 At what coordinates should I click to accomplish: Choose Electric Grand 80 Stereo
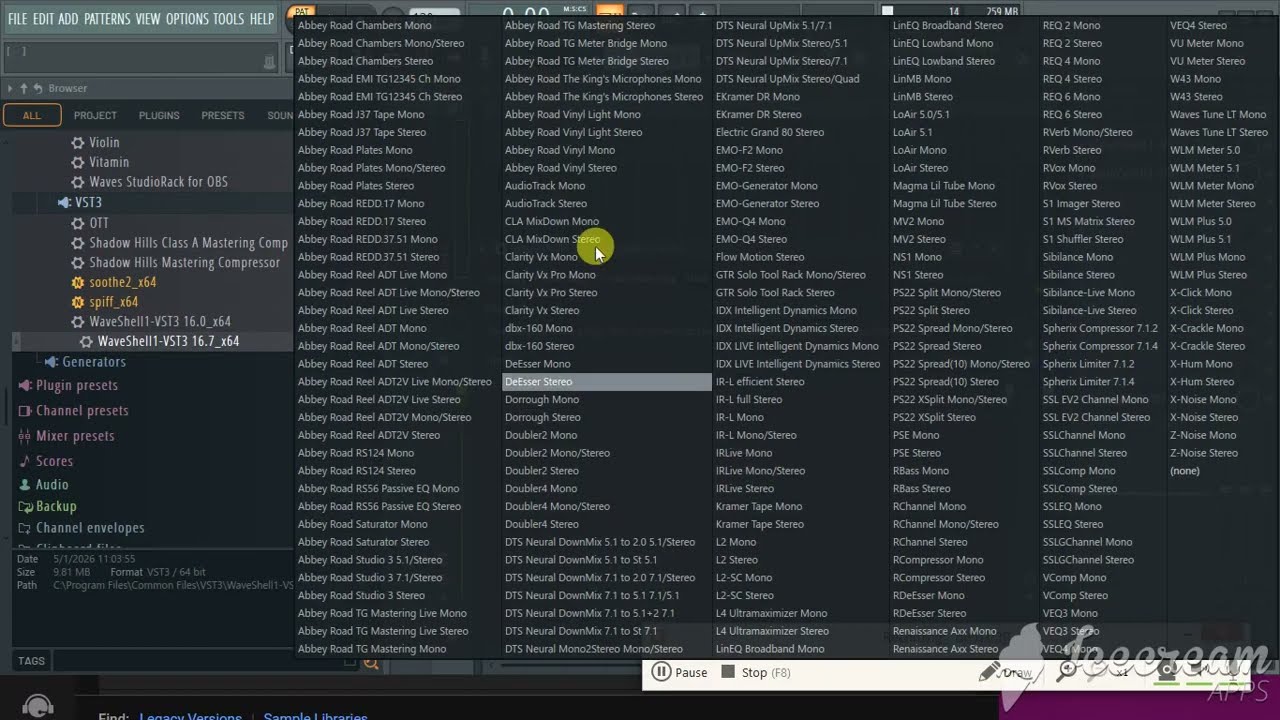coord(770,132)
